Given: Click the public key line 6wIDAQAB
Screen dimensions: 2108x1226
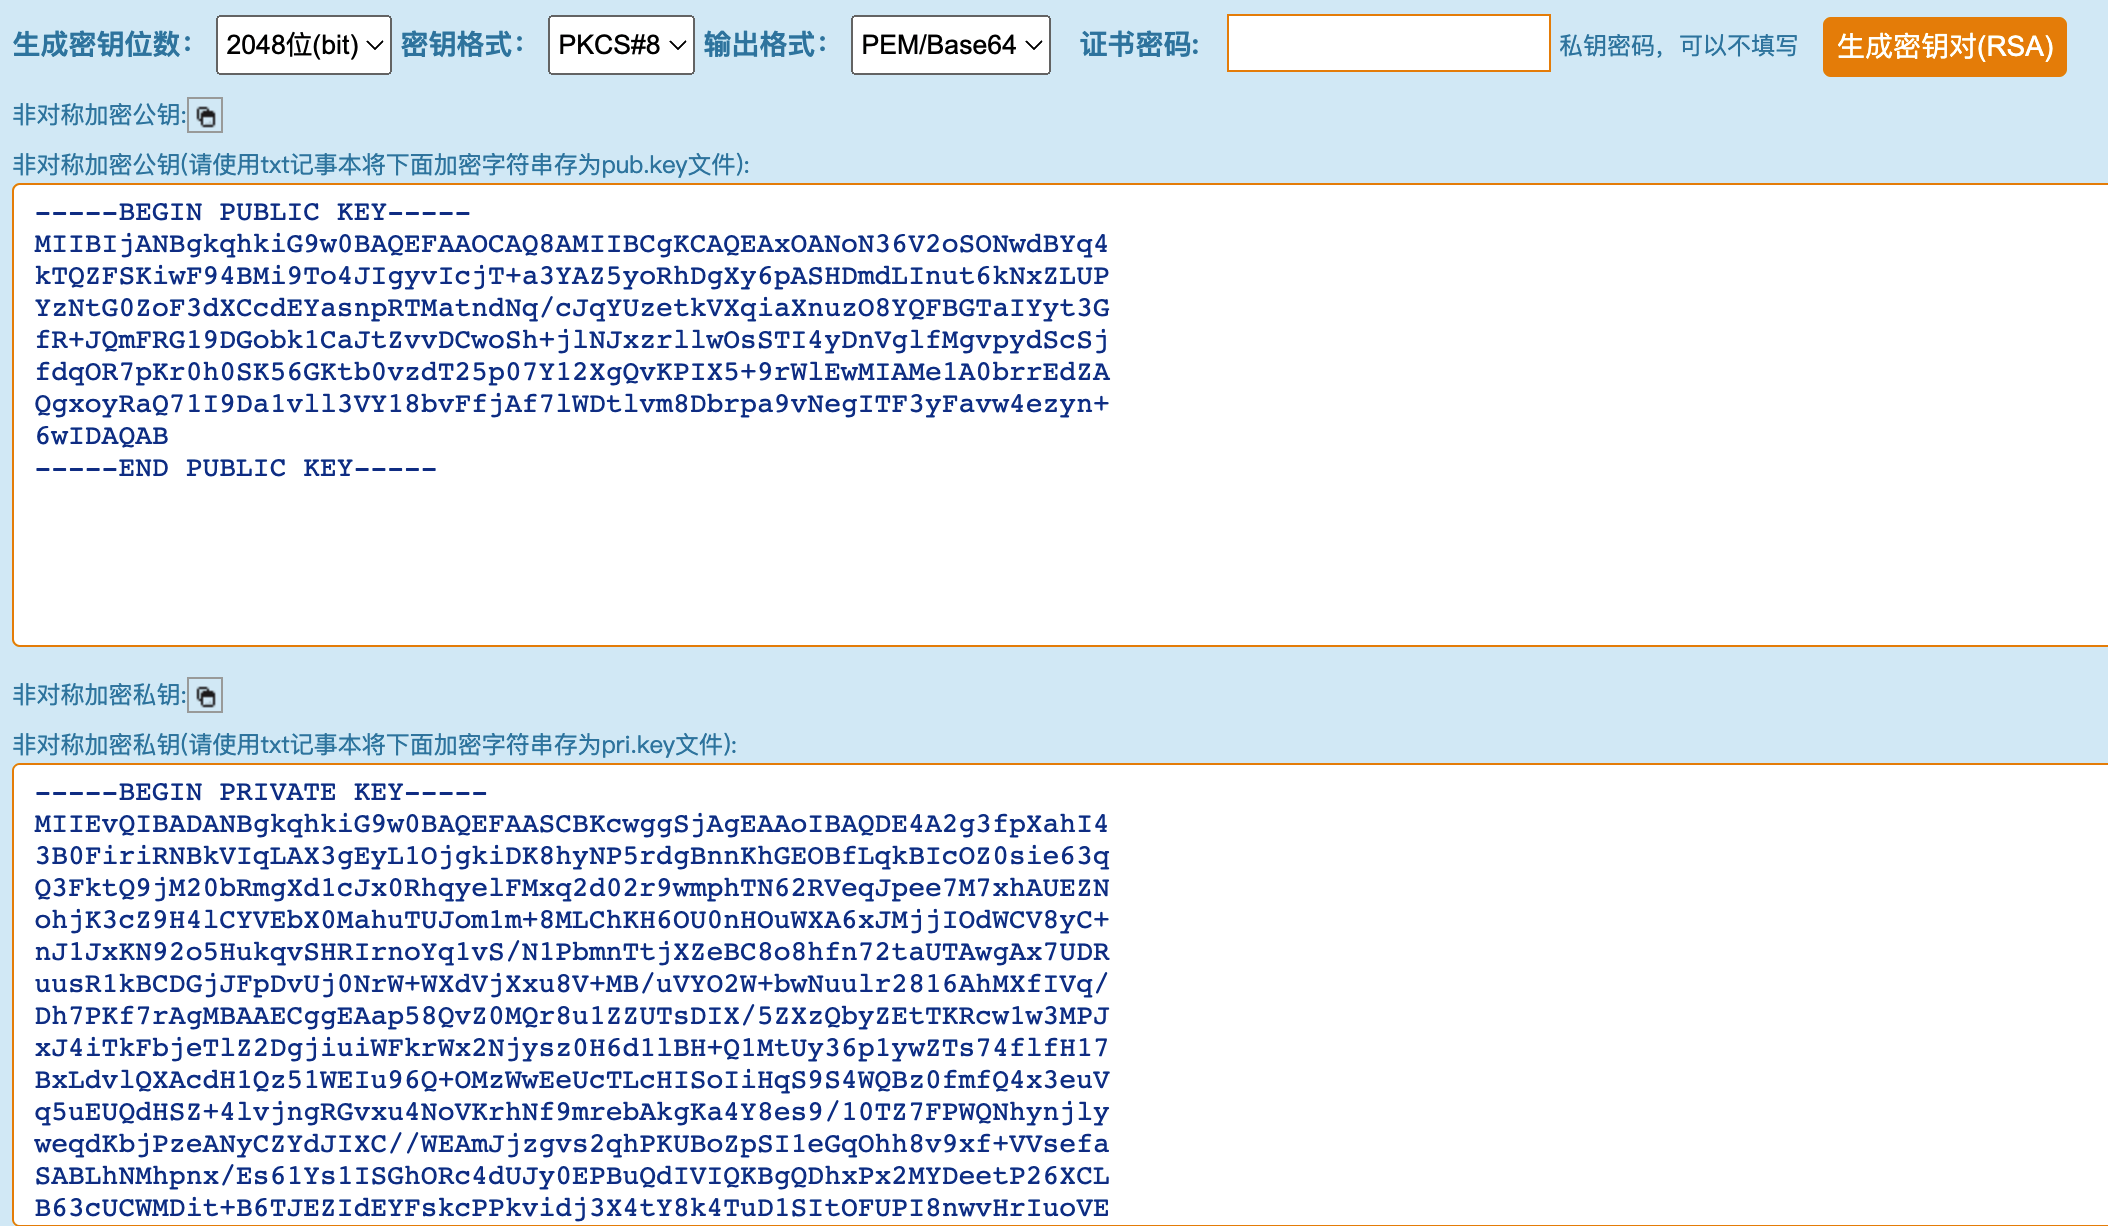Looking at the screenshot, I should coord(101,436).
